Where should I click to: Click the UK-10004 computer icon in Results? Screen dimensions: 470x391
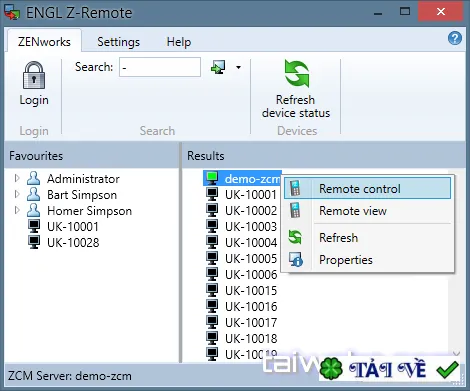pyautogui.click(x=212, y=242)
